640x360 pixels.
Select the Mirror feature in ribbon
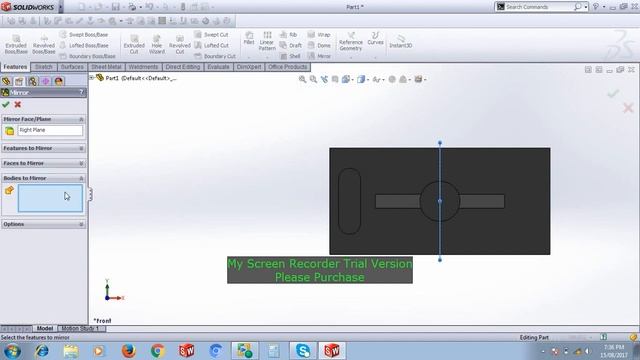[x=319, y=56]
